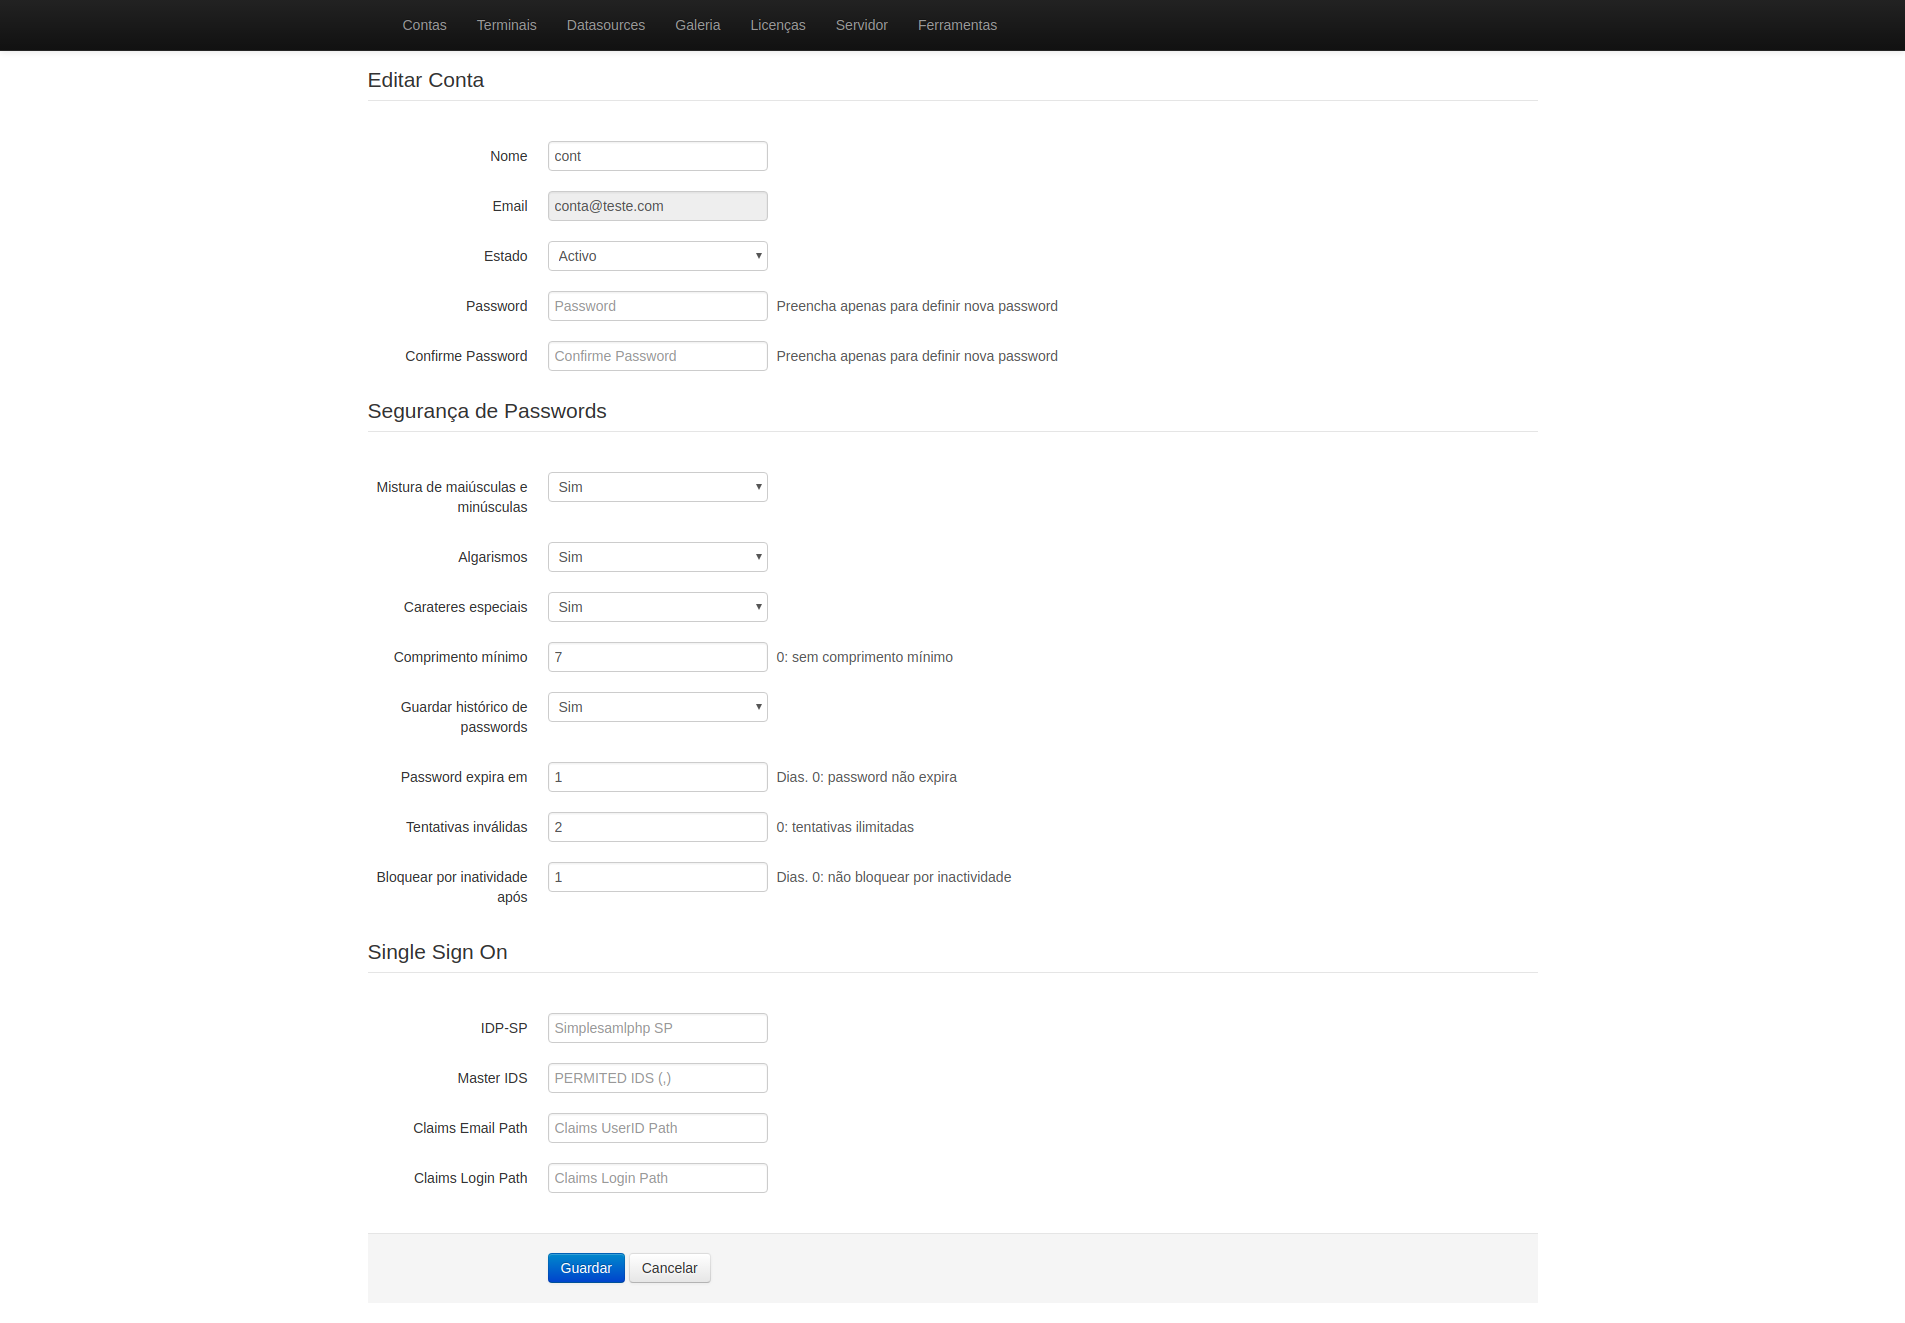Open the Ferramentas menu
Screen dimensions: 1905x1323
click(x=957, y=25)
